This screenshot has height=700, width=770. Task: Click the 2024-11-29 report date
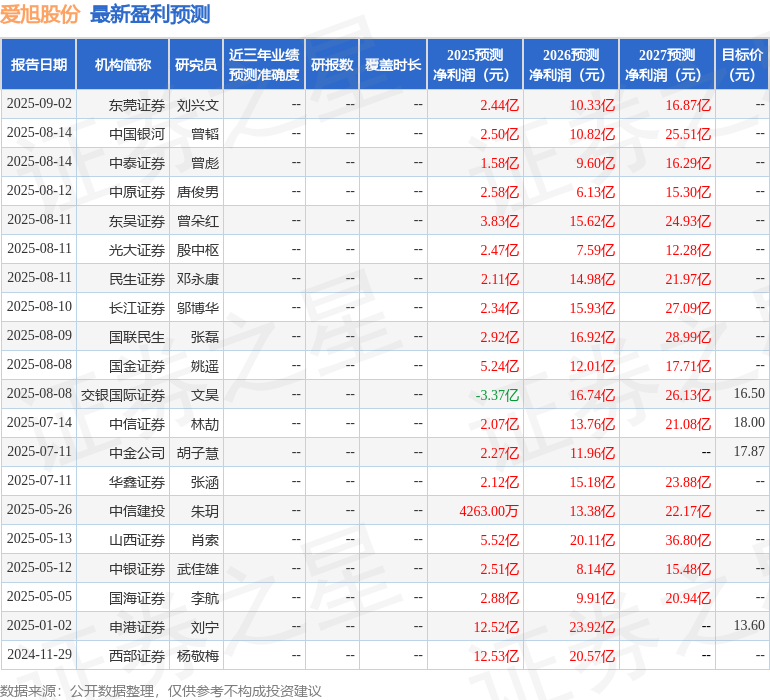tap(39, 656)
